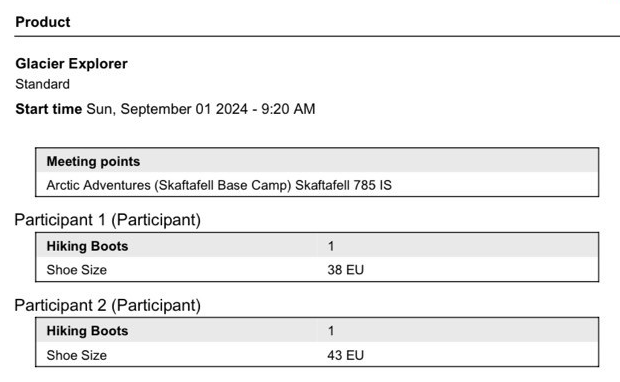Click Shoe Size label under Participant 1
Image resolution: width=620 pixels, height=382 pixels.
click(x=77, y=270)
